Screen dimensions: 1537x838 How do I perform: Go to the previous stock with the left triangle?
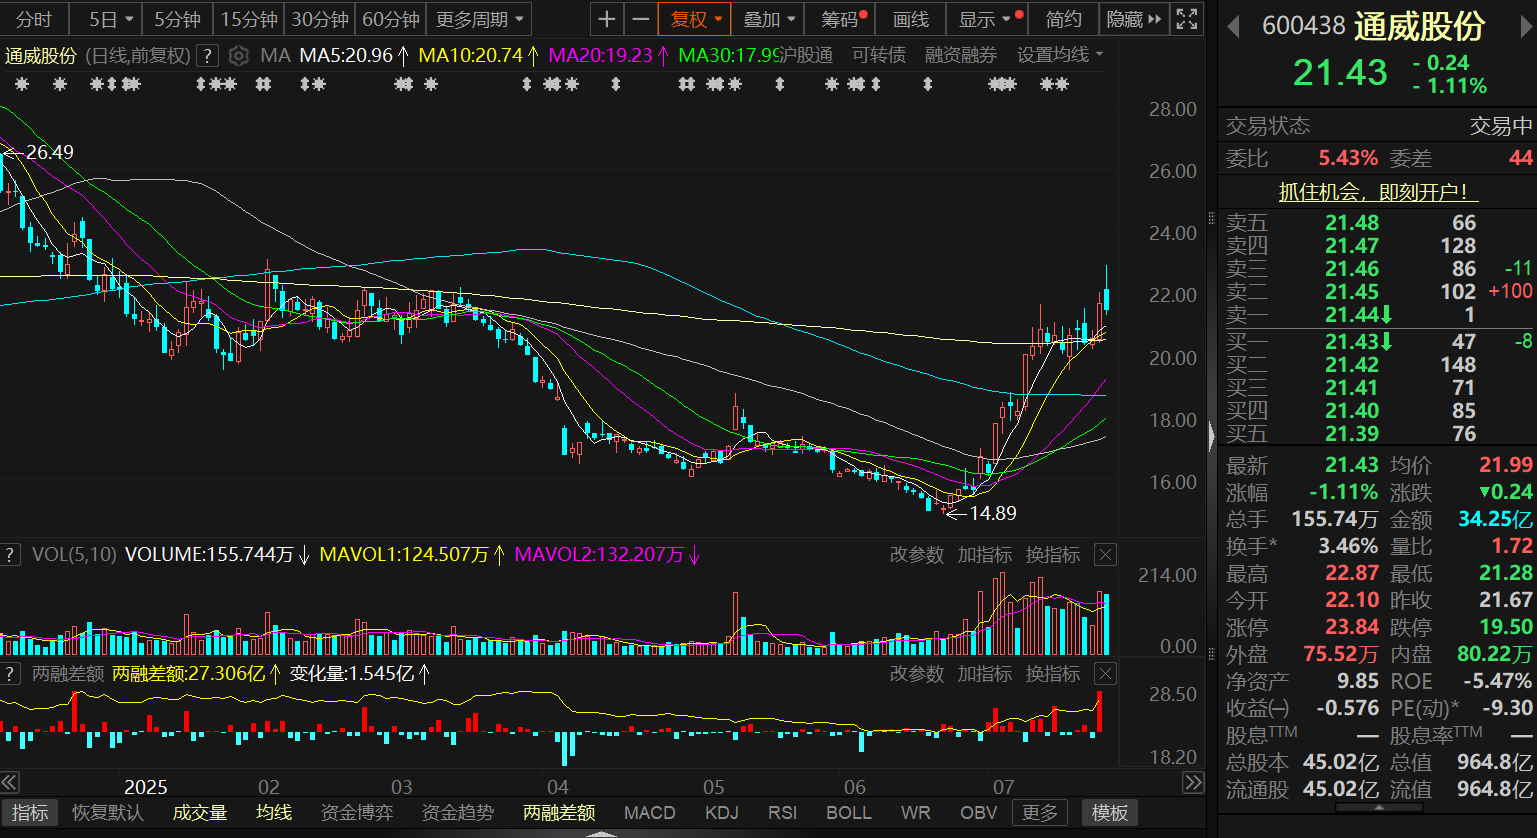pos(1234,26)
